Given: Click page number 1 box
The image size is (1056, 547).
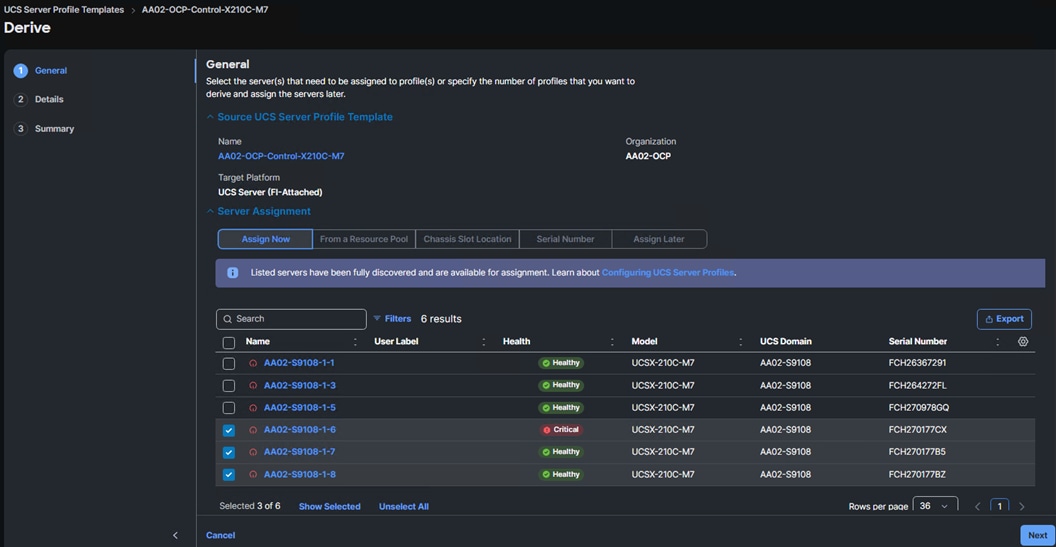Looking at the screenshot, I should click(999, 506).
